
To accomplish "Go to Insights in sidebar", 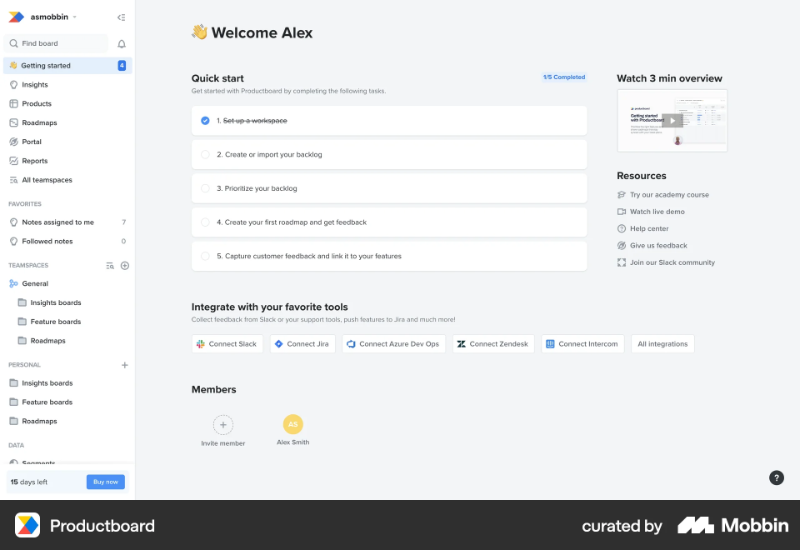I will coord(35,85).
